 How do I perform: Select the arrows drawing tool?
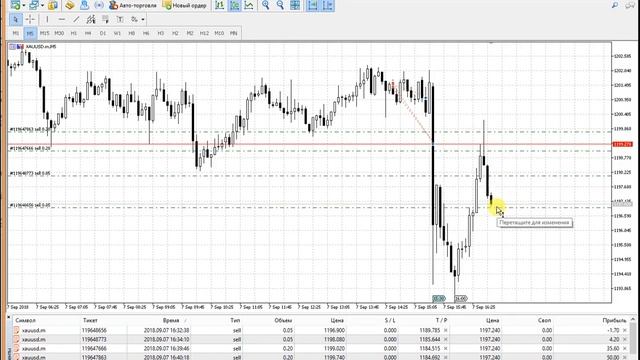point(134,19)
